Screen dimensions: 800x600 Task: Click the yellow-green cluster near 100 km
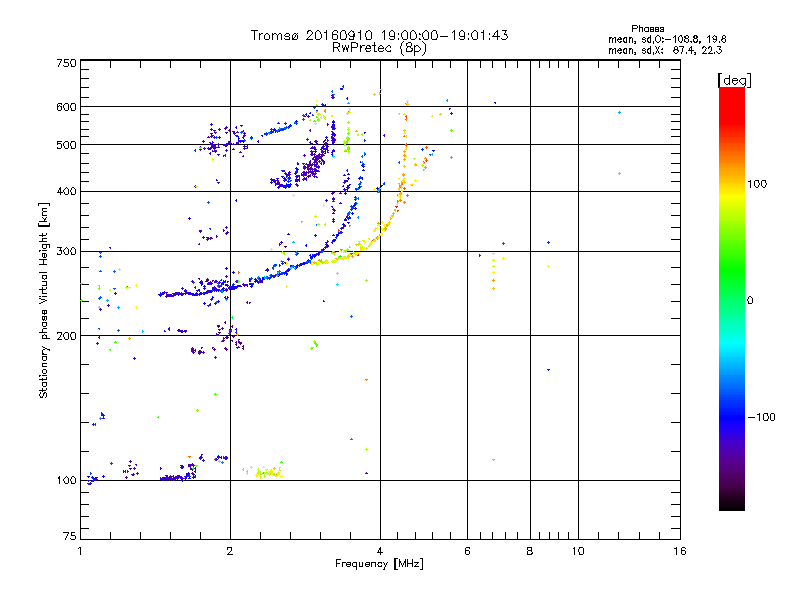click(x=263, y=471)
